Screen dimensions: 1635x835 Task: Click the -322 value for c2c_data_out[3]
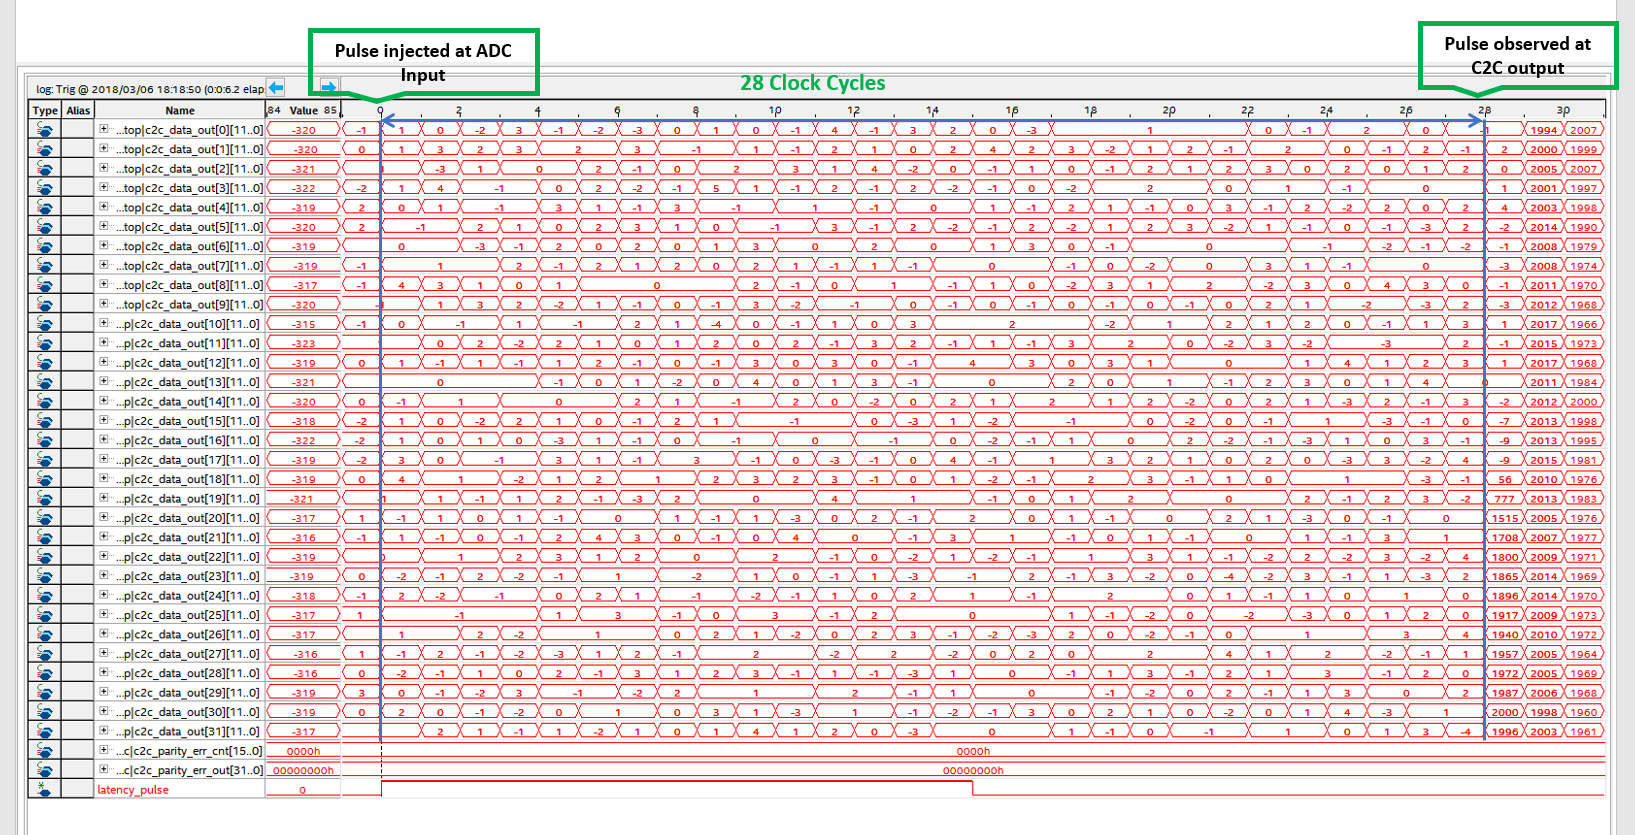[303, 188]
